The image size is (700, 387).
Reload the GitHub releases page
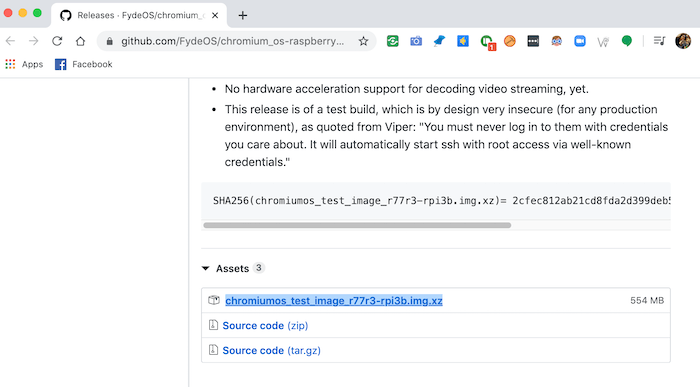coord(57,41)
